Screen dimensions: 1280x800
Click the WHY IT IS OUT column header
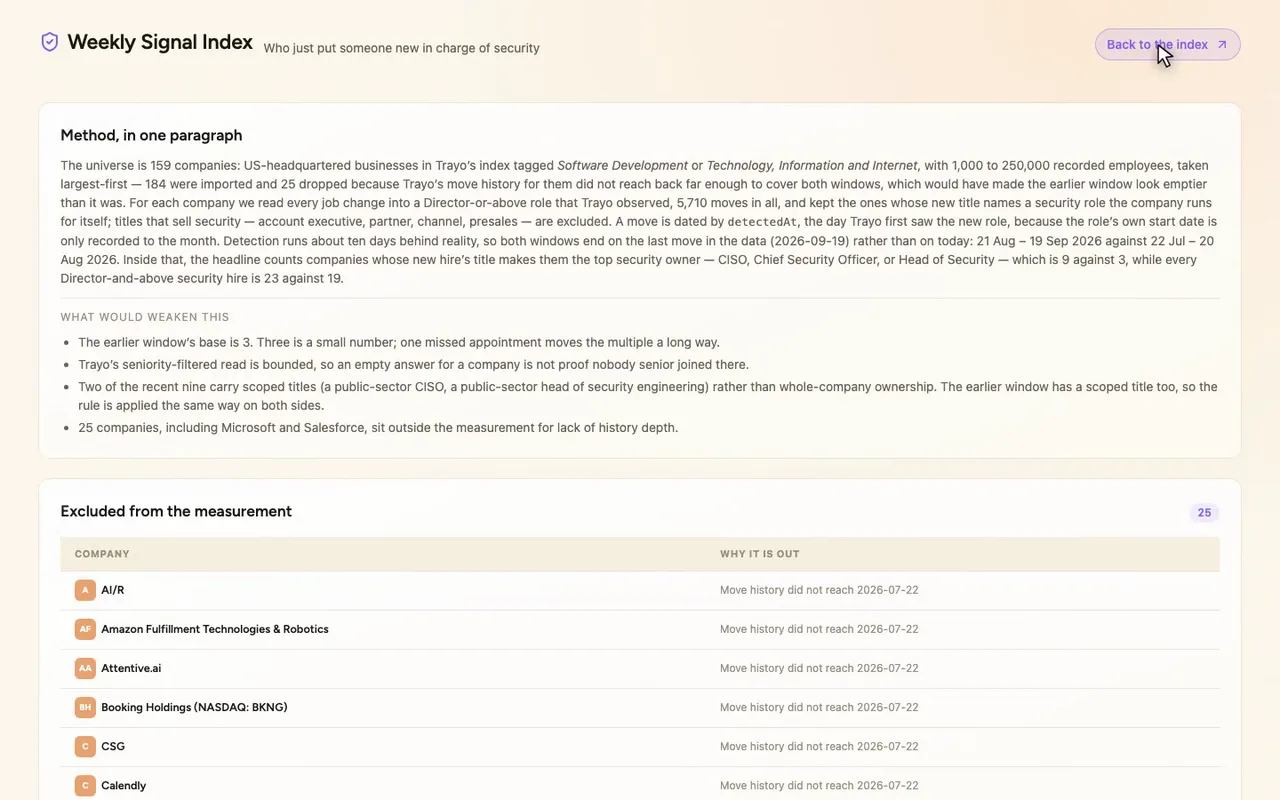(760, 554)
